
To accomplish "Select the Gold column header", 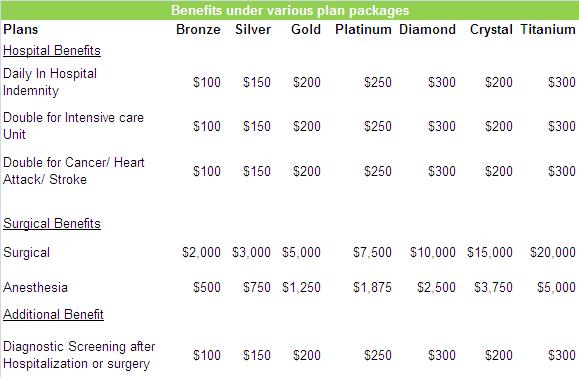I will point(306,30).
